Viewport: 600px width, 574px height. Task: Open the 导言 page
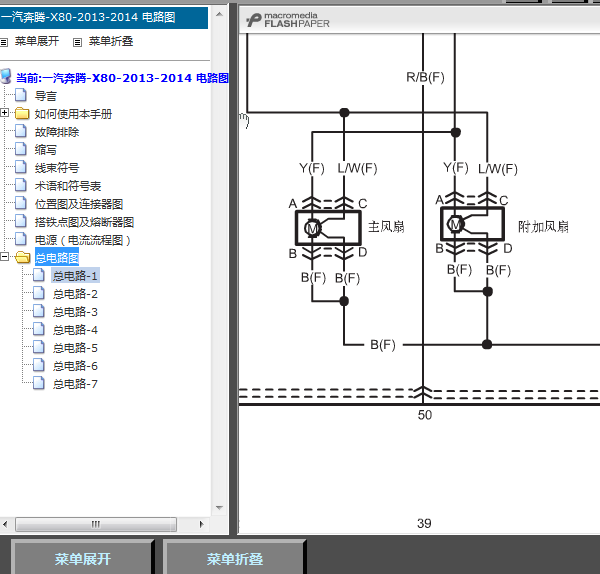coord(46,96)
